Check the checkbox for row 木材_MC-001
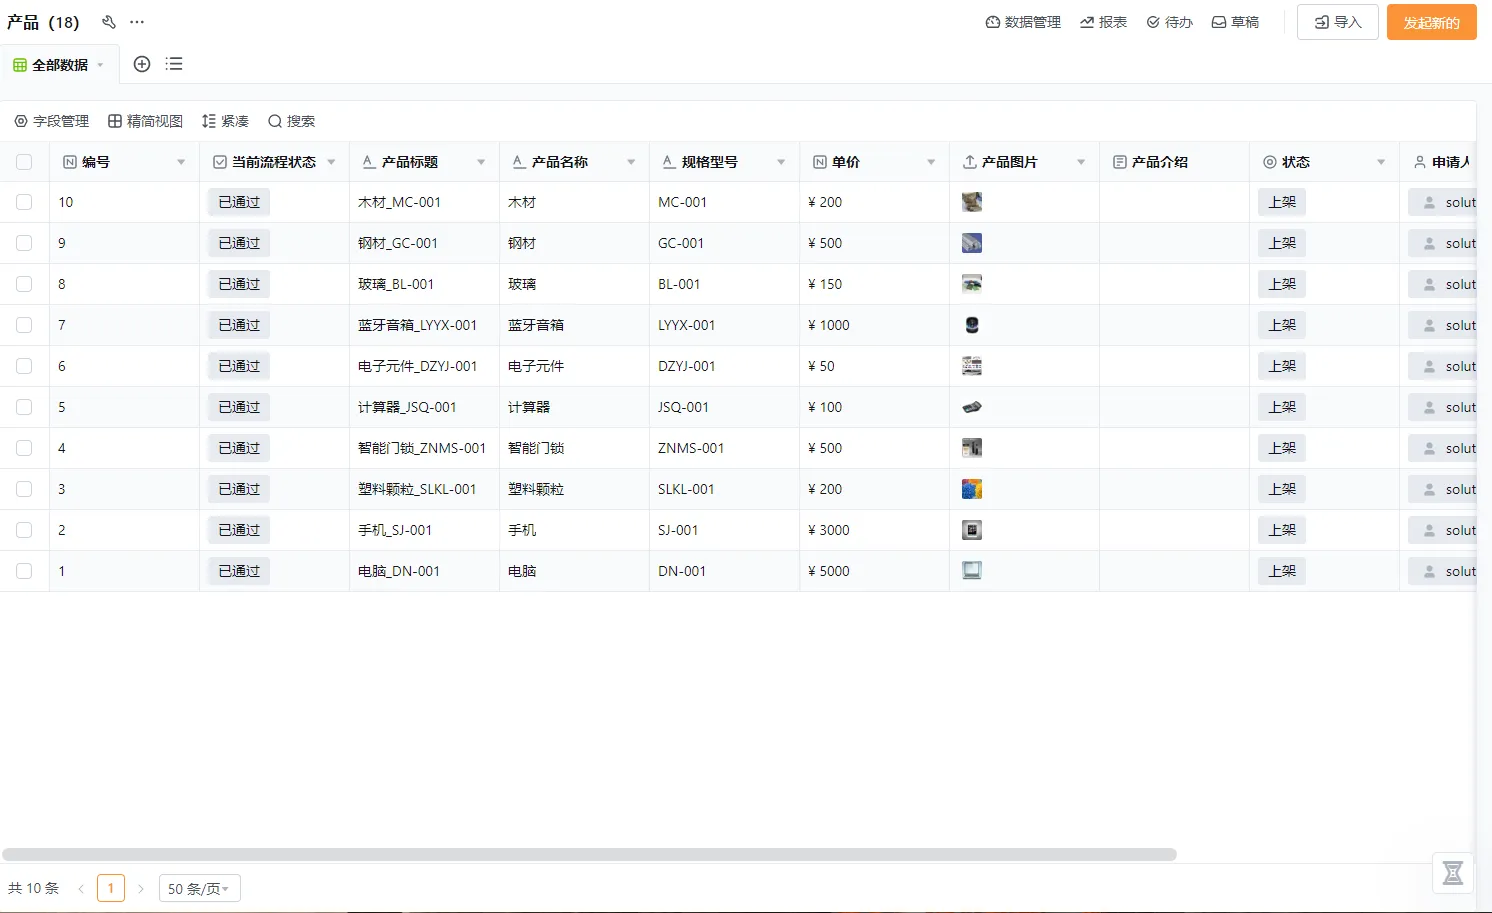This screenshot has width=1492, height=913. point(25,201)
